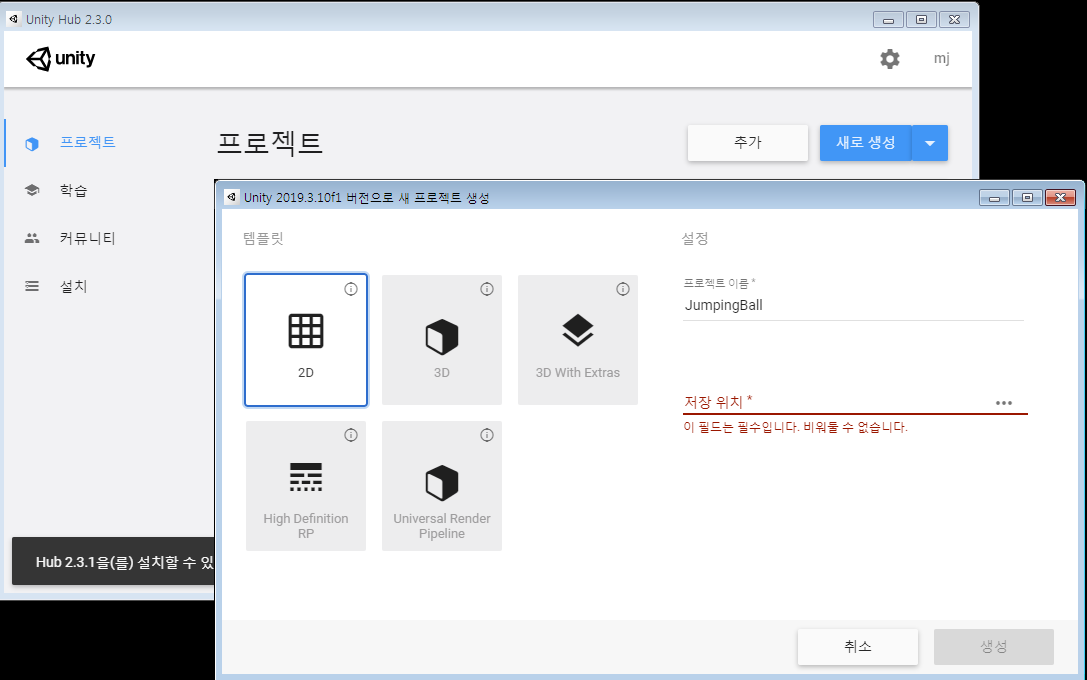Click the new project dialog title icon

[232, 198]
